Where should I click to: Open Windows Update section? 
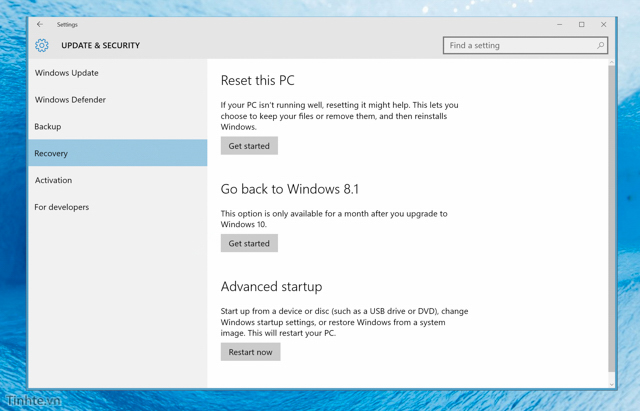click(x=118, y=73)
